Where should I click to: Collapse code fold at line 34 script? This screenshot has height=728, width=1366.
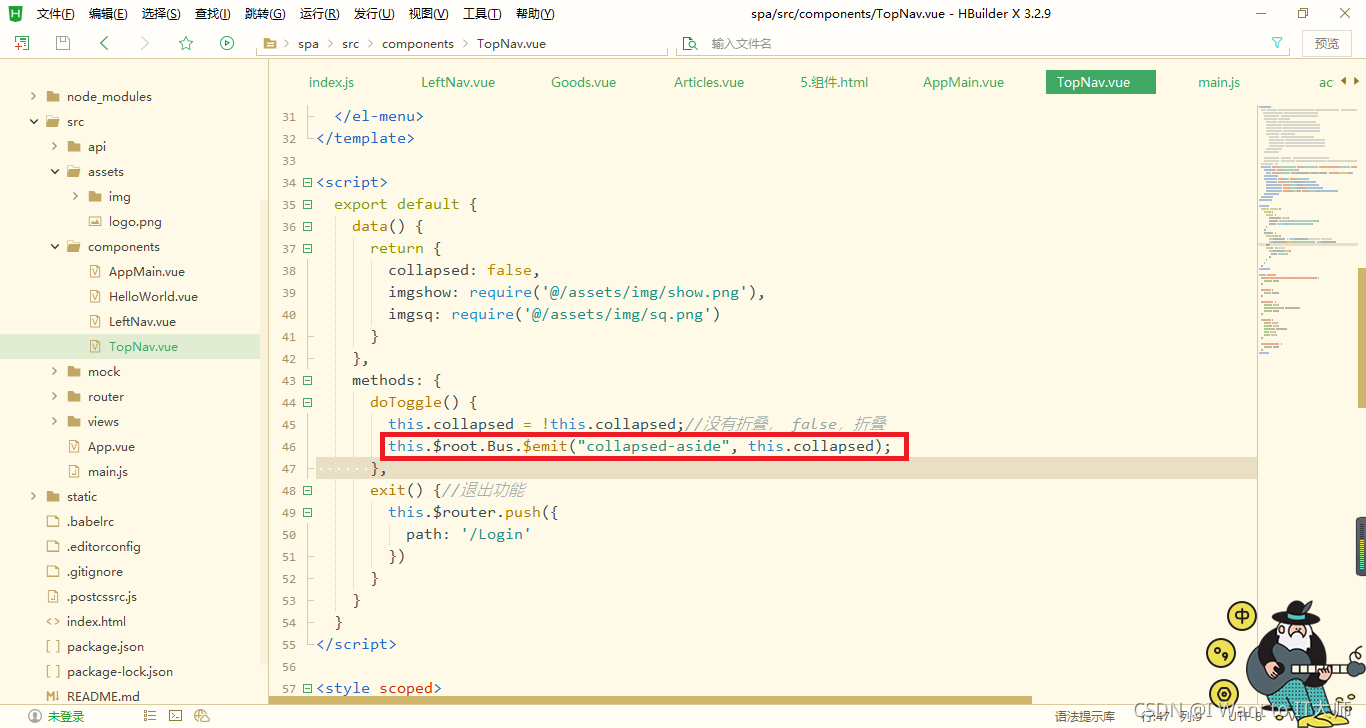point(307,183)
